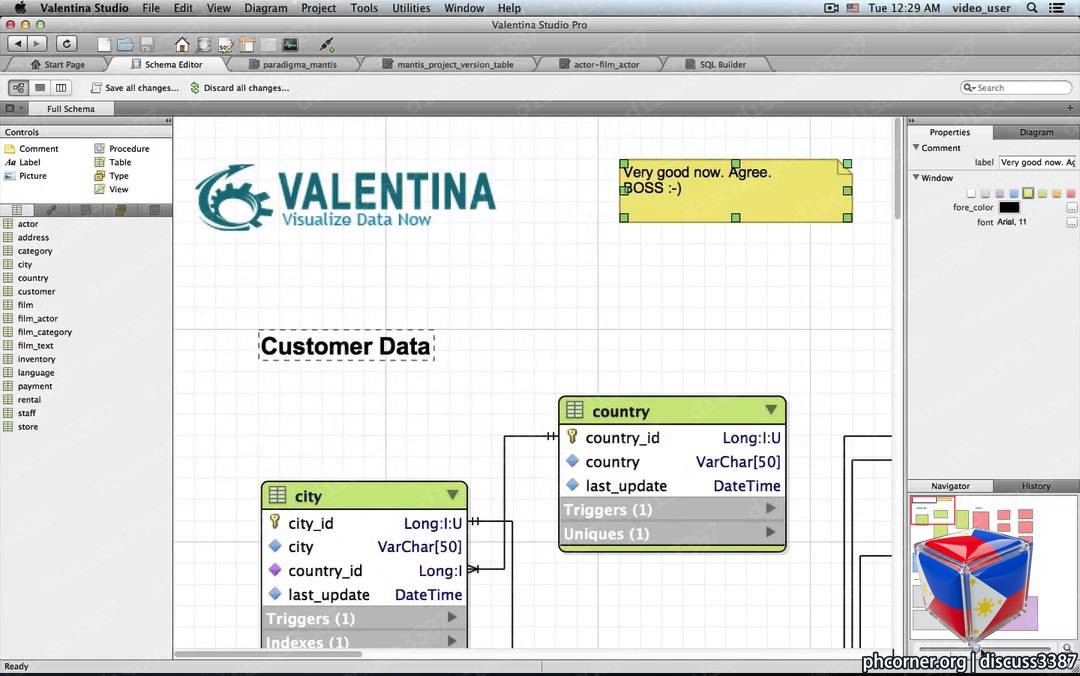Collapse the city table with its arrow
The width and height of the screenshot is (1080, 676).
pyautogui.click(x=453, y=495)
